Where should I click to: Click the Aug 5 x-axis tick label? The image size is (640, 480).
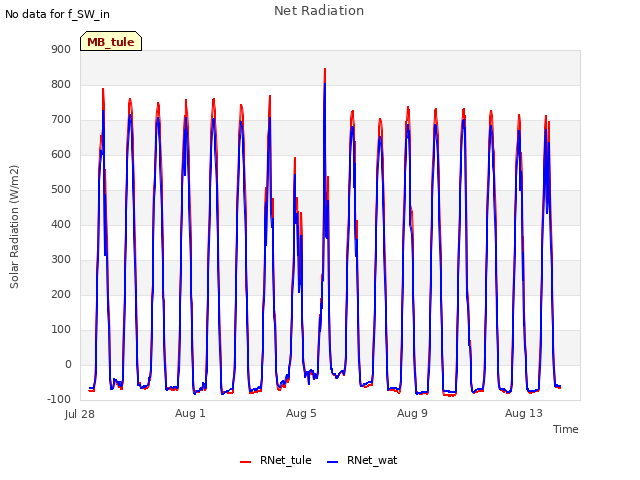(301, 413)
